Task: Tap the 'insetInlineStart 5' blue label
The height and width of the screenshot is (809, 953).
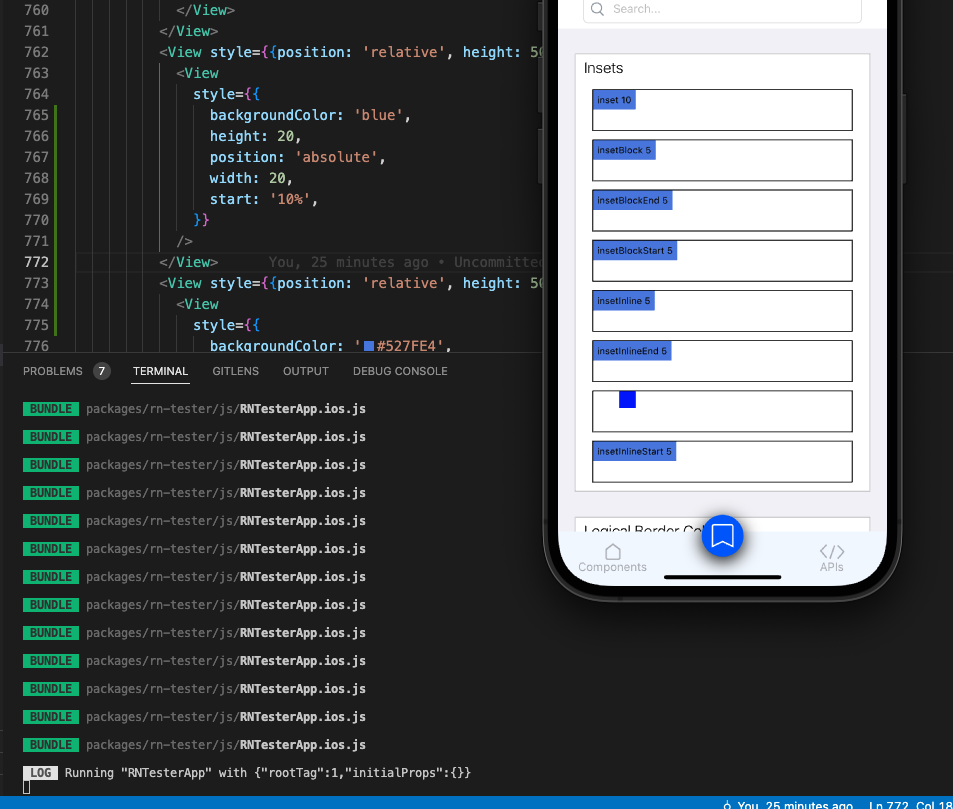Action: click(634, 451)
